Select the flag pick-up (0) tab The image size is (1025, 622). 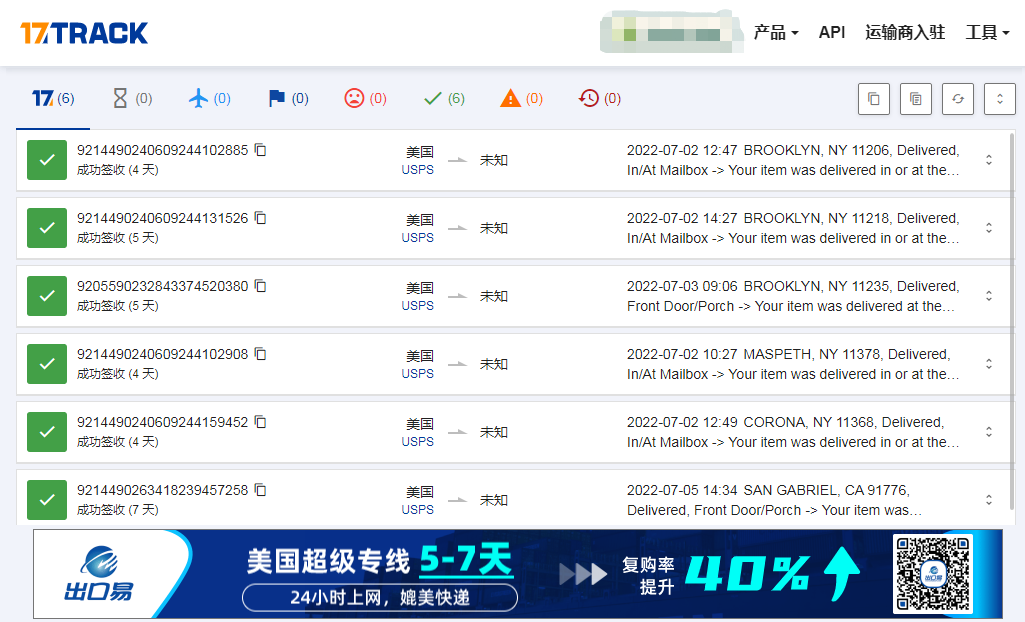288,99
